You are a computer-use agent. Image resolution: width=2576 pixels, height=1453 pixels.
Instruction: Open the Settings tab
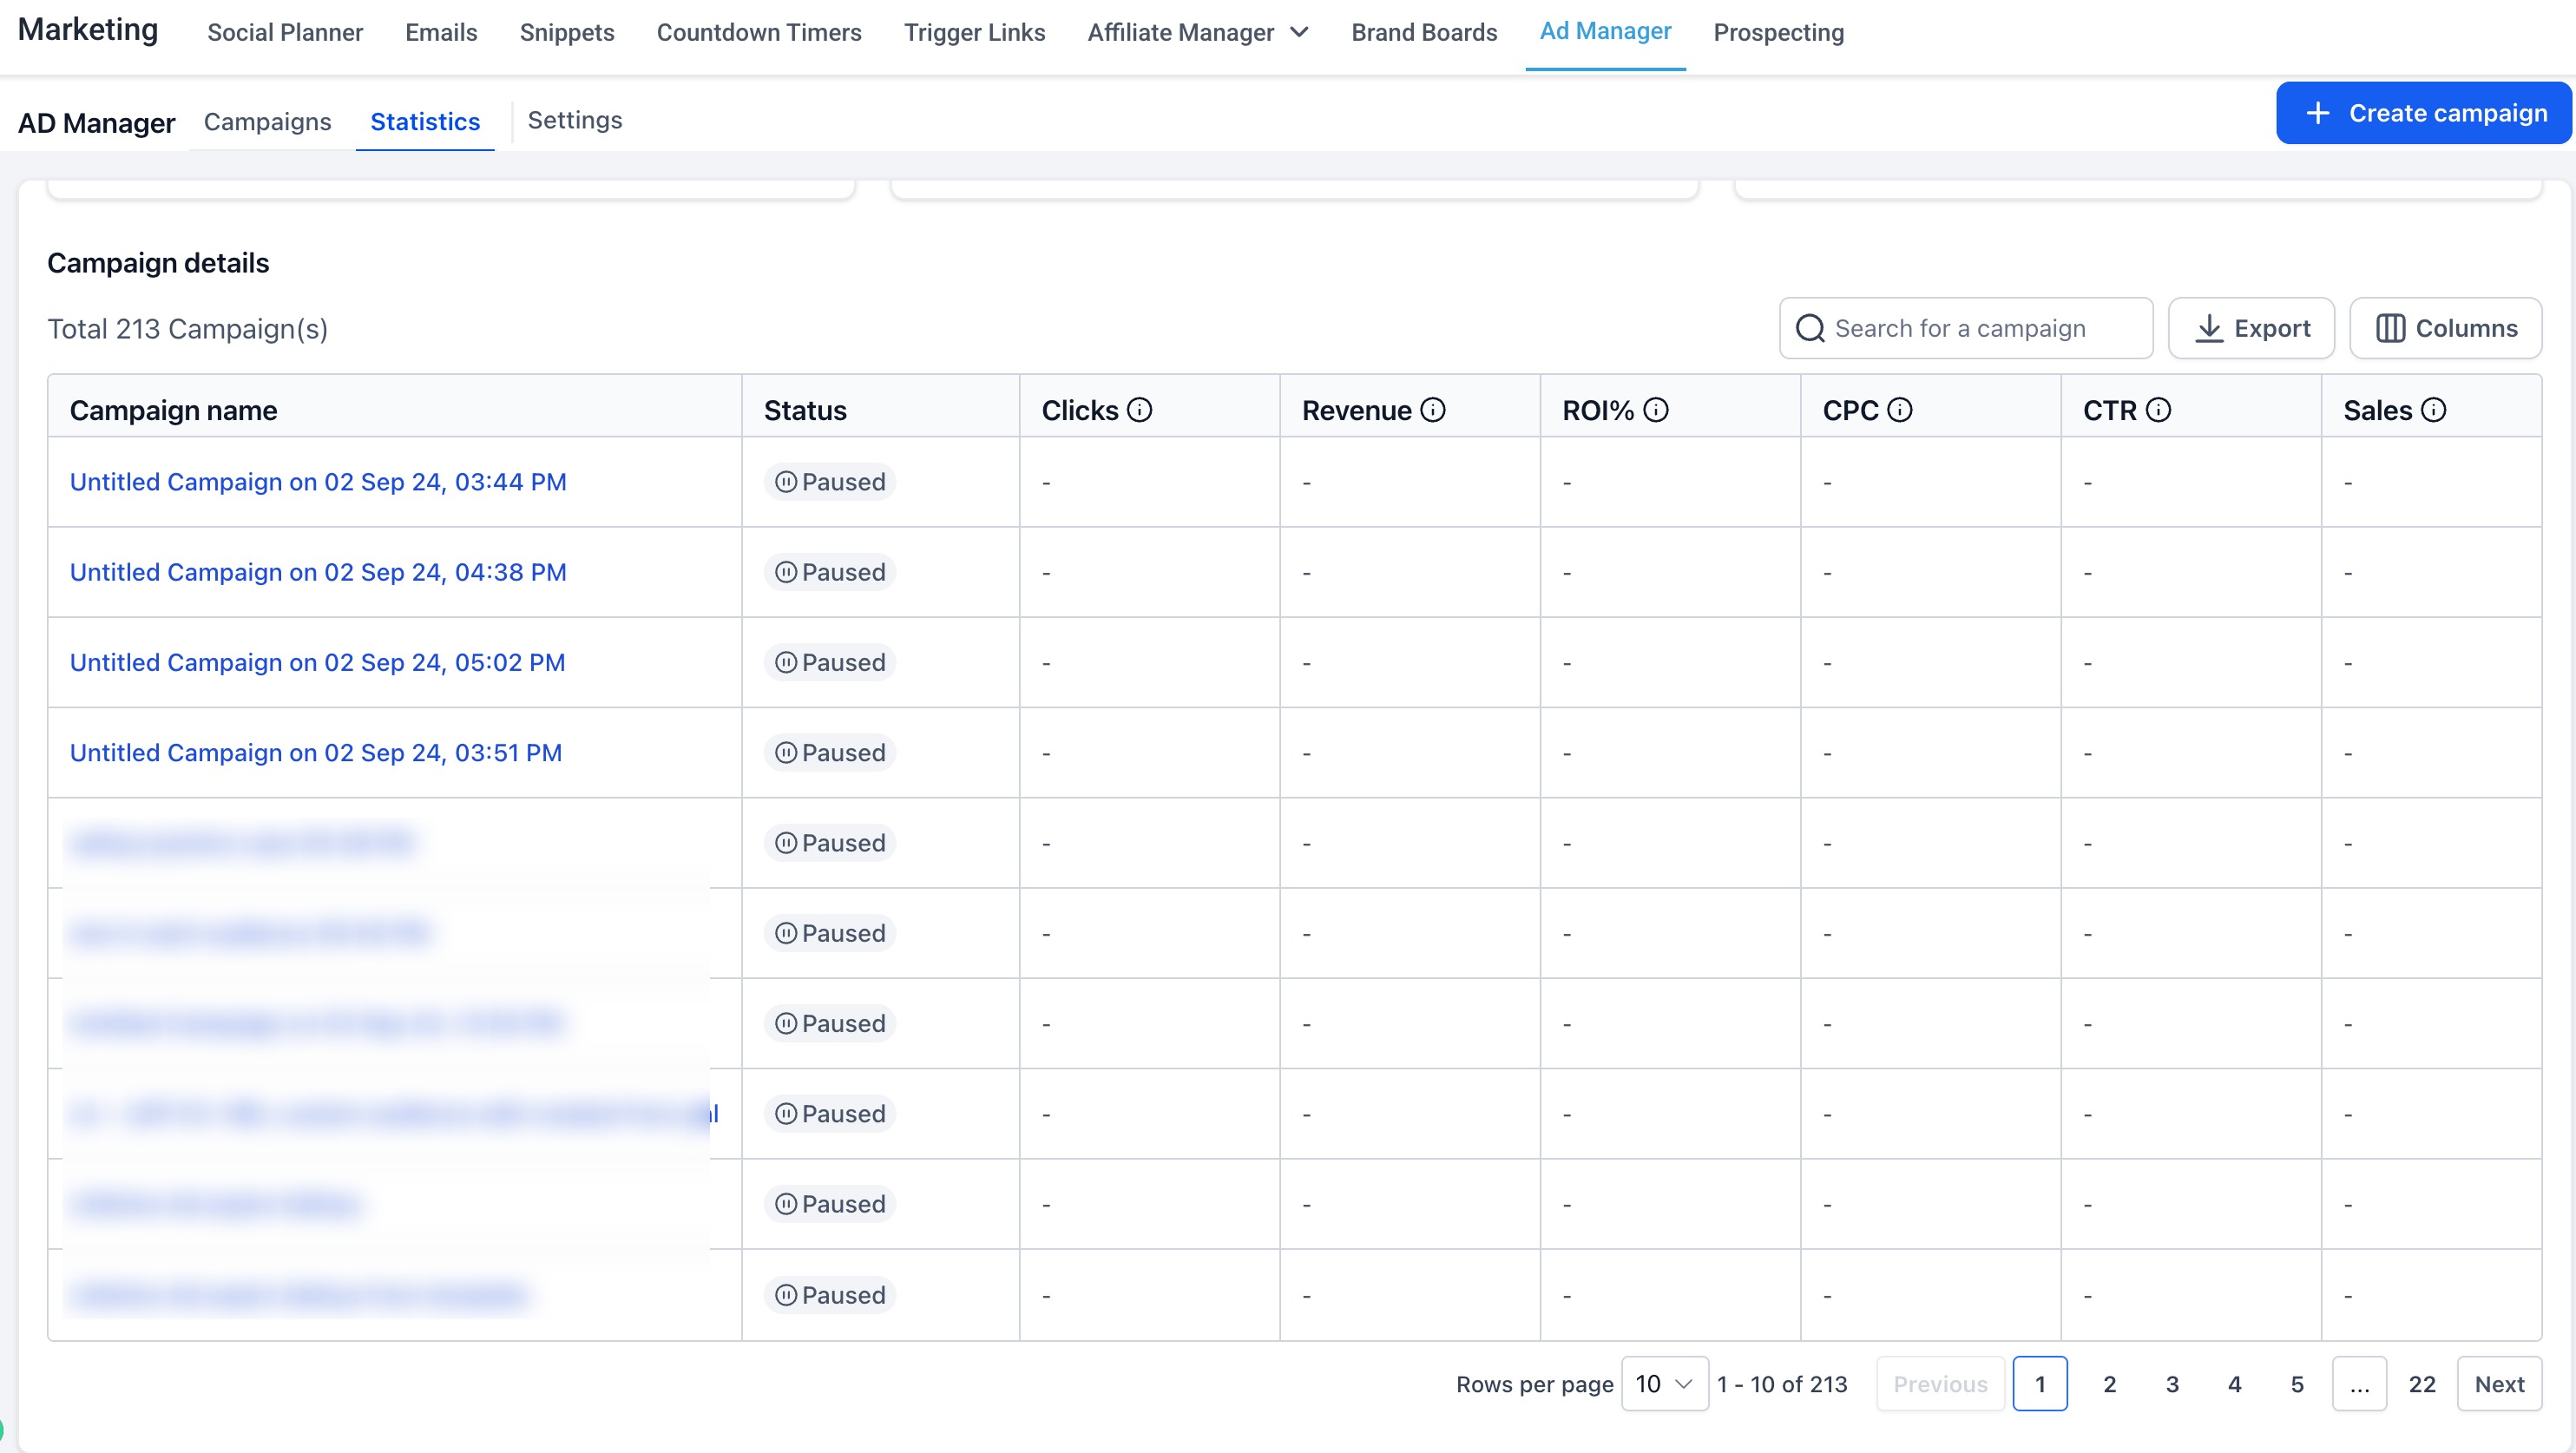click(575, 120)
